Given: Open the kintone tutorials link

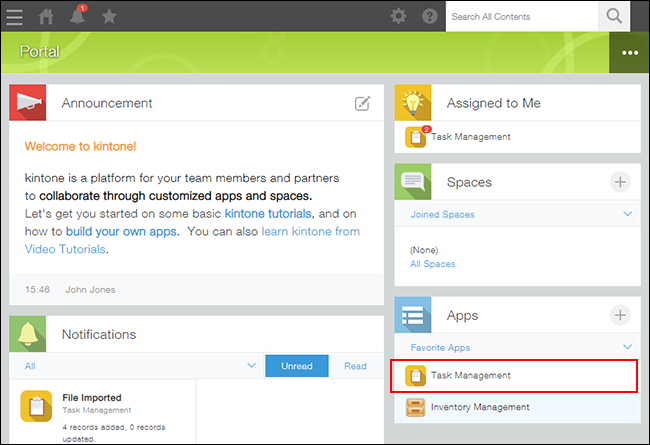Looking at the screenshot, I should click(269, 213).
